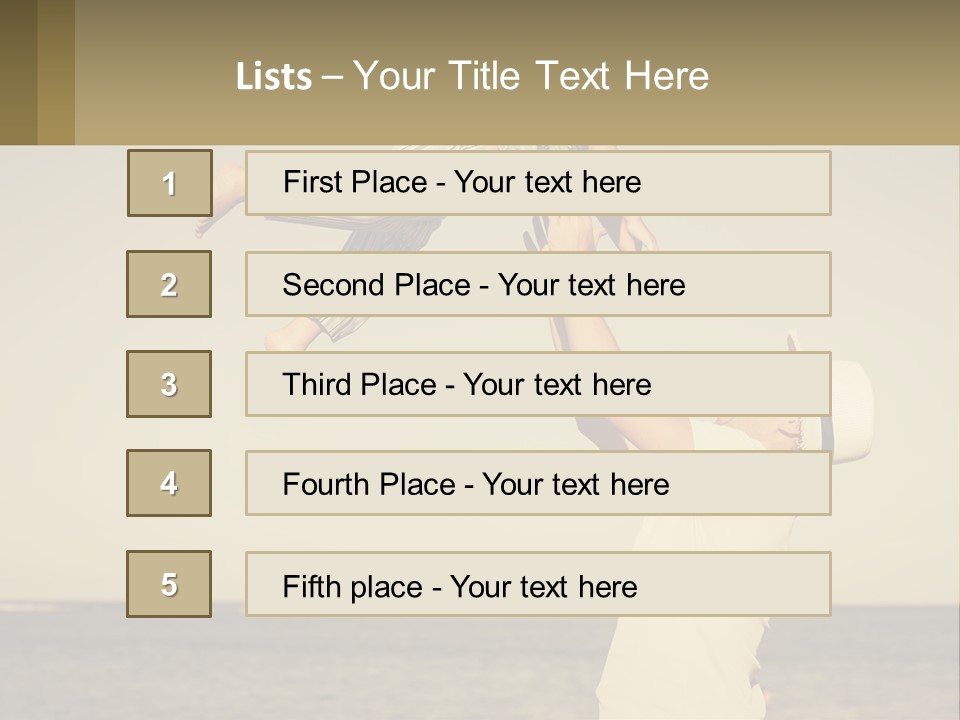Click the Fifth place text box

(x=538, y=585)
